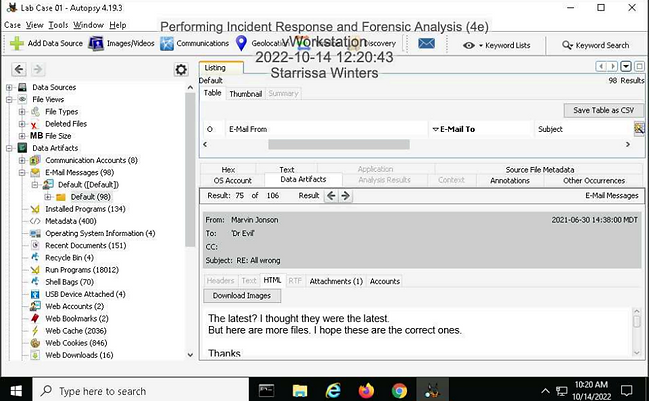Open the Case menu
Image resolution: width=649 pixels, height=401 pixels.
click(x=12, y=25)
